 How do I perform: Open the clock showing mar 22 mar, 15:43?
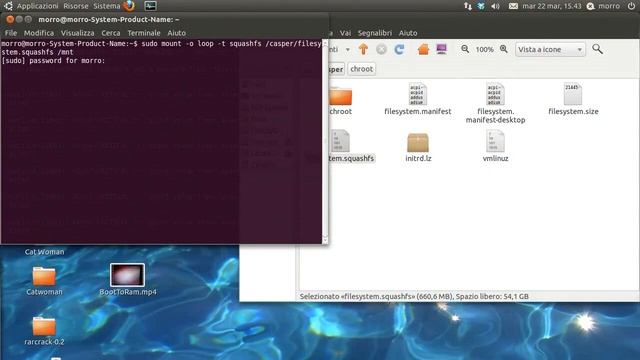pos(552,6)
